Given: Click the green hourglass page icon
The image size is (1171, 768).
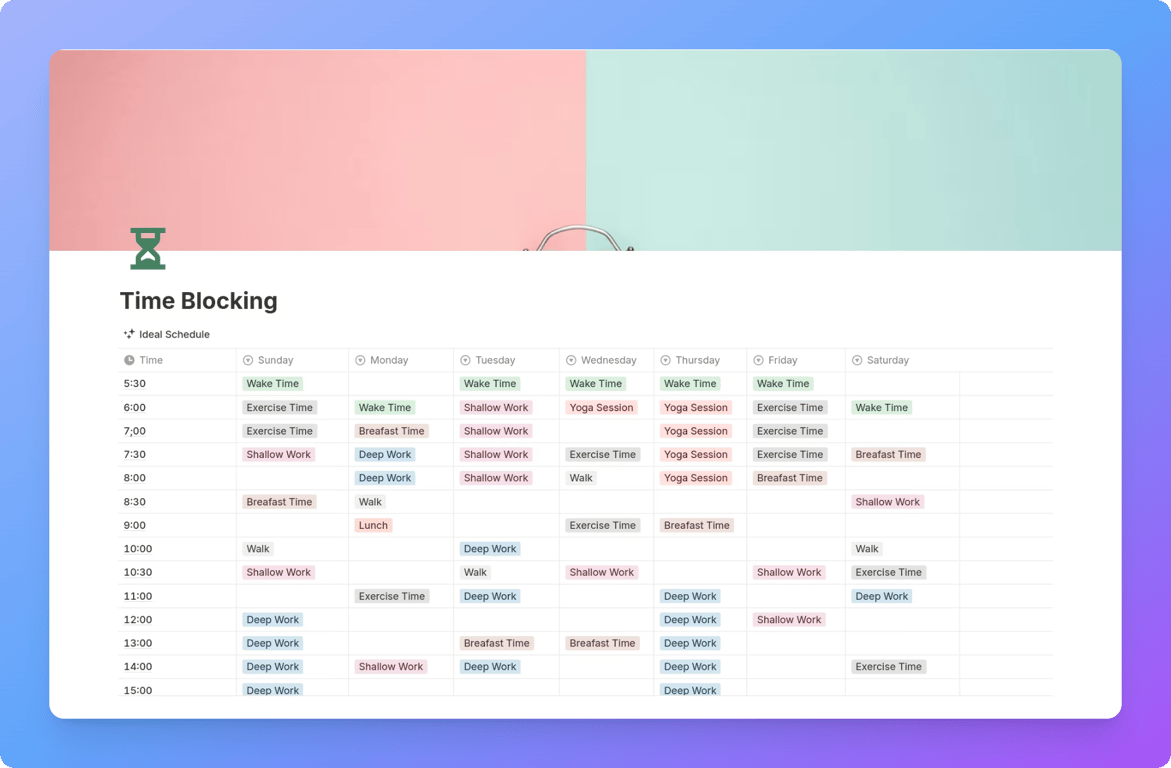Looking at the screenshot, I should [x=148, y=249].
